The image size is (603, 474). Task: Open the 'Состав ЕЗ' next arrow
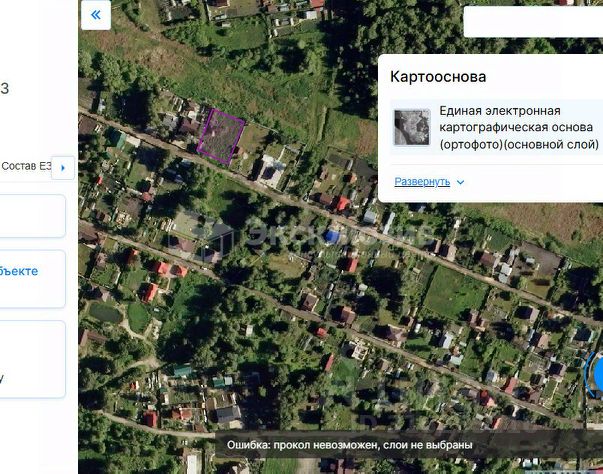pyautogui.click(x=63, y=168)
